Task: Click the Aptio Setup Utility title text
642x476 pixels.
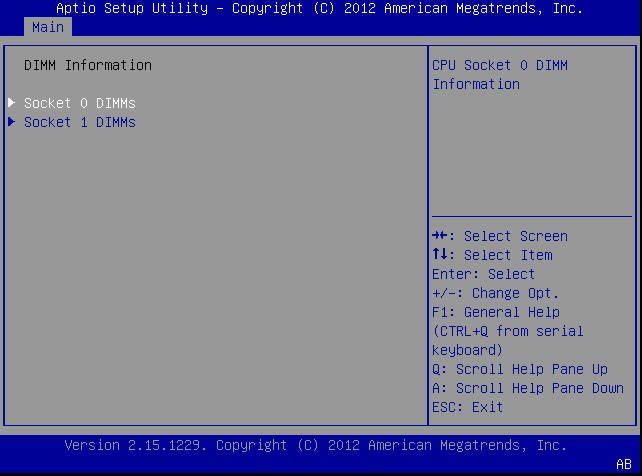Action: point(319,8)
